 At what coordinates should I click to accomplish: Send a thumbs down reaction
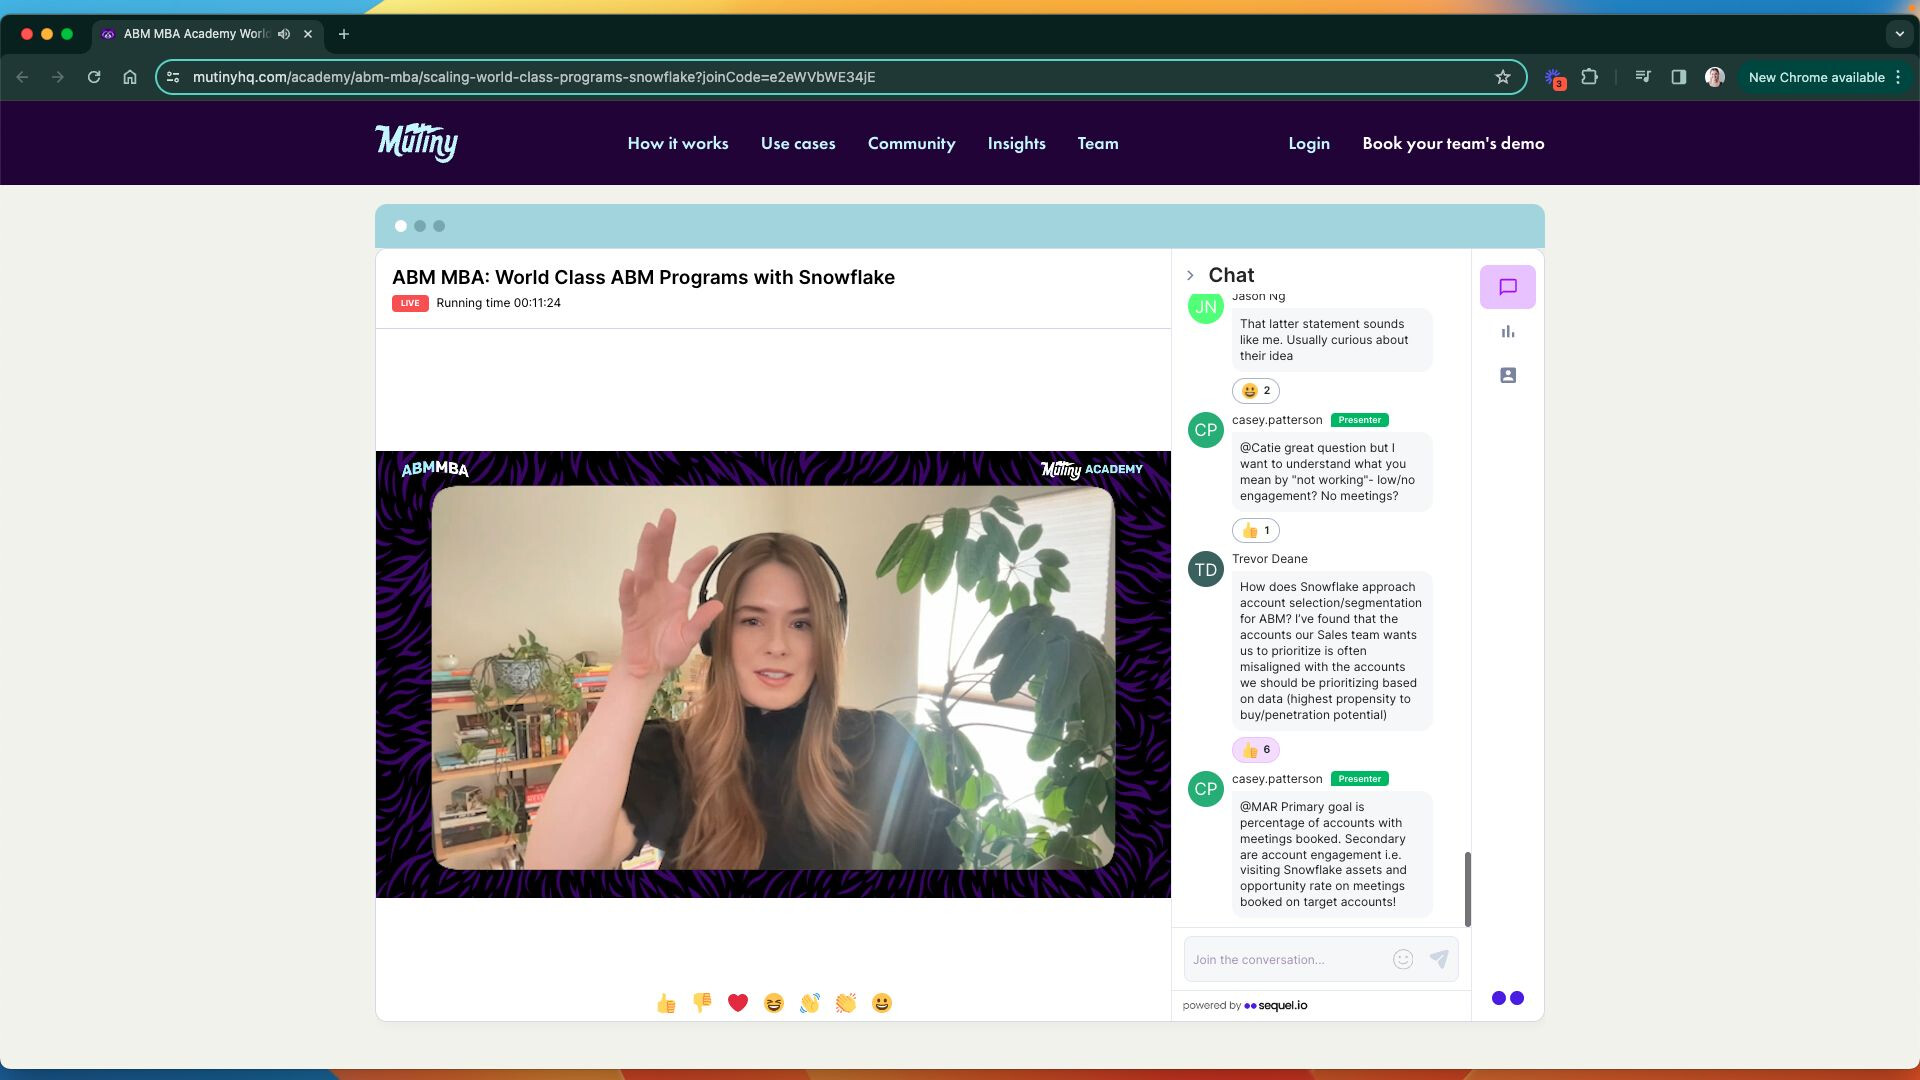pos(702,1003)
